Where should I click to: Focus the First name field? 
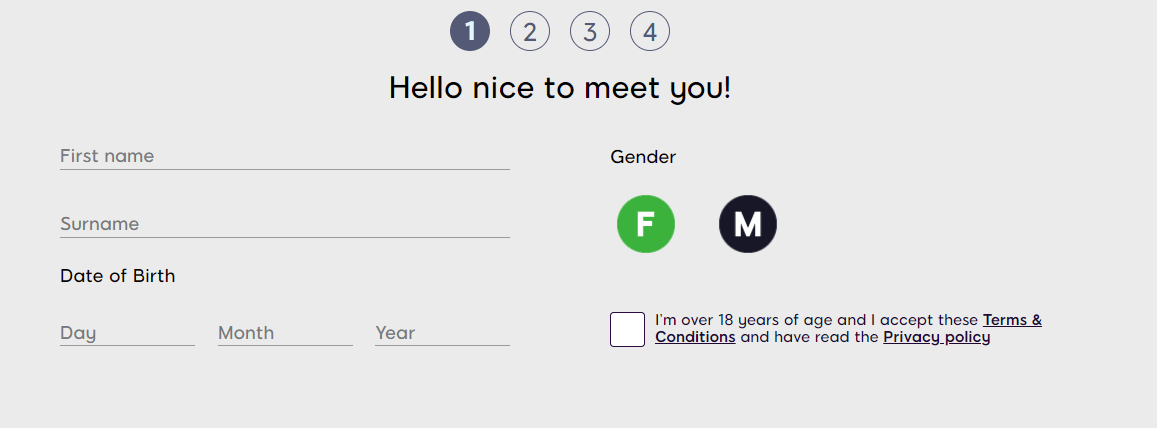coord(284,156)
